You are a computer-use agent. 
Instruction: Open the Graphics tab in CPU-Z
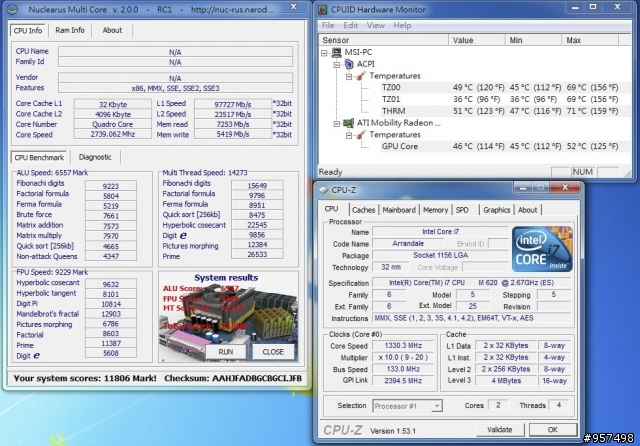coord(496,210)
